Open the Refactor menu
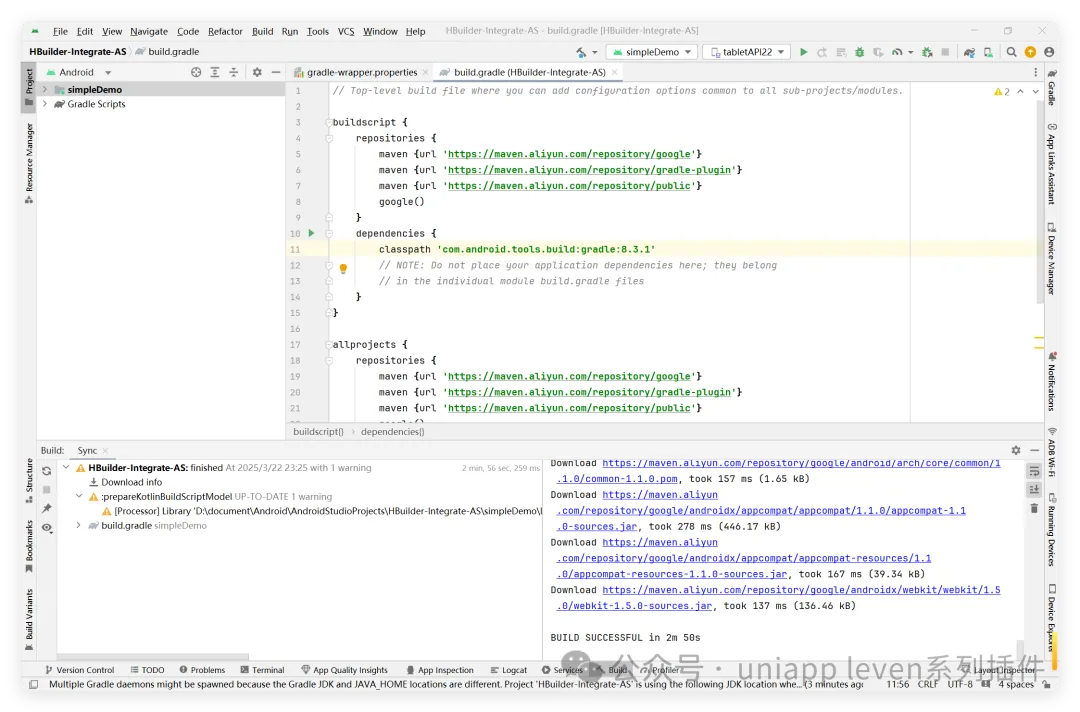 coord(225,31)
